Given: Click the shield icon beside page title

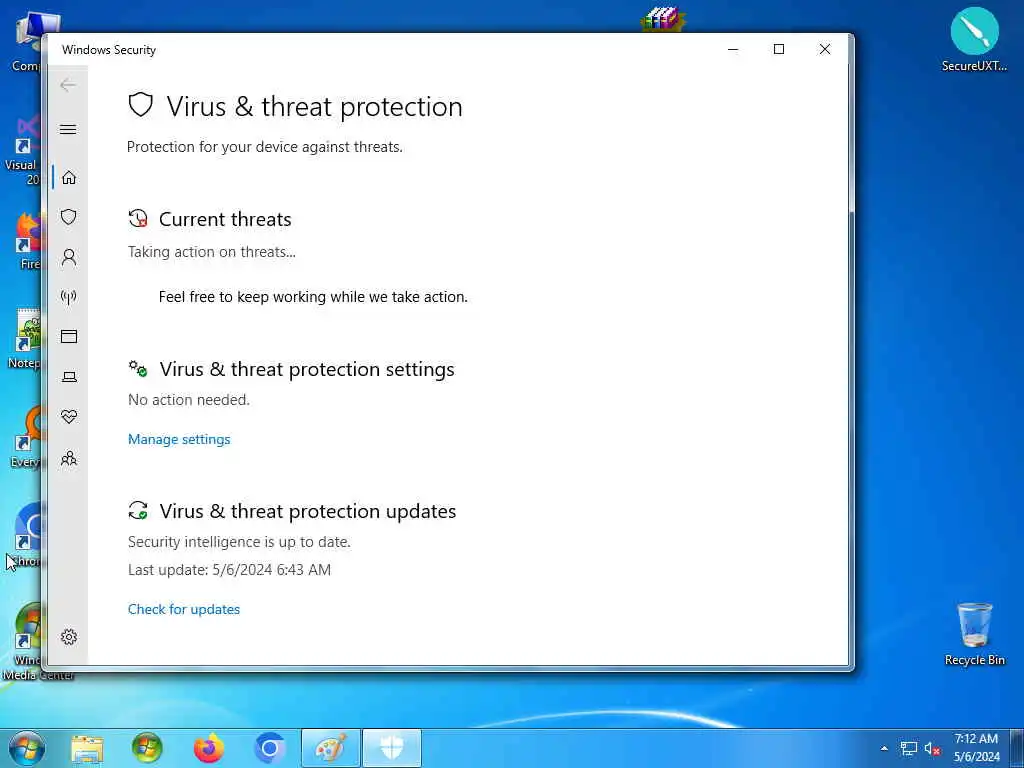Looking at the screenshot, I should (x=140, y=104).
